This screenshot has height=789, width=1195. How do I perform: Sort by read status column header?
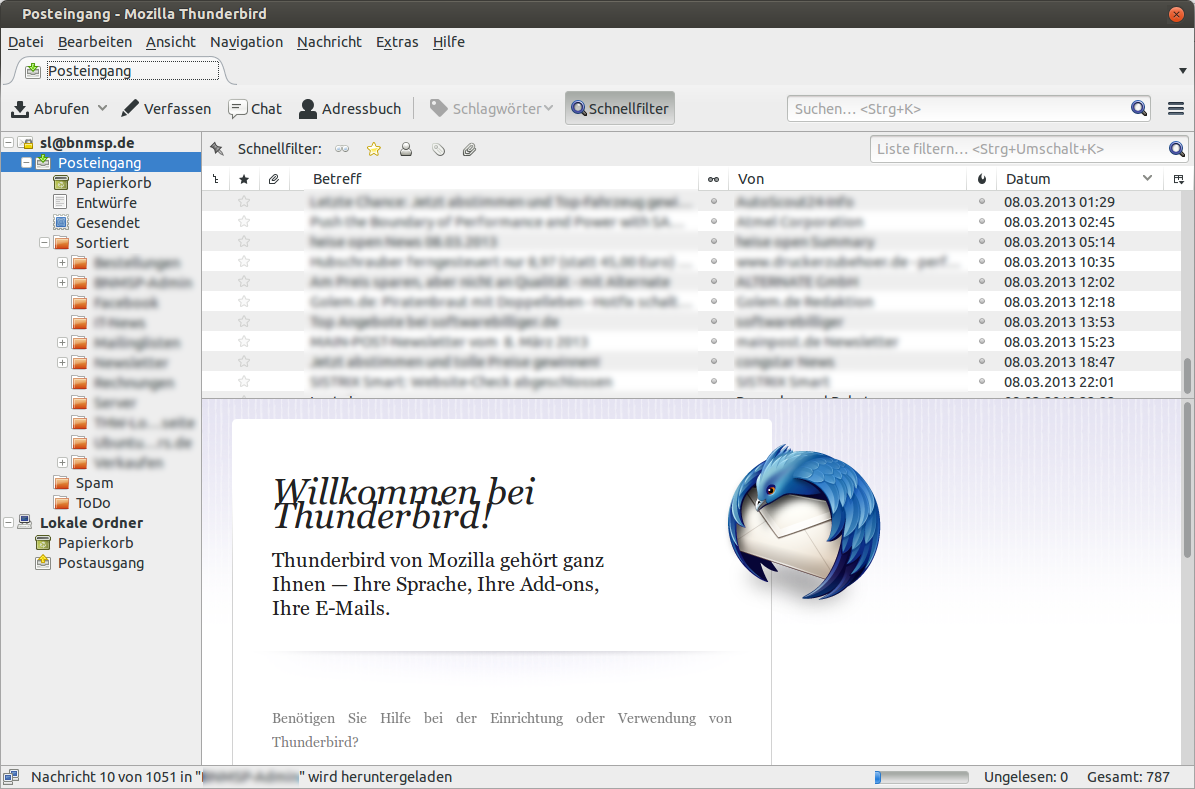pos(713,179)
